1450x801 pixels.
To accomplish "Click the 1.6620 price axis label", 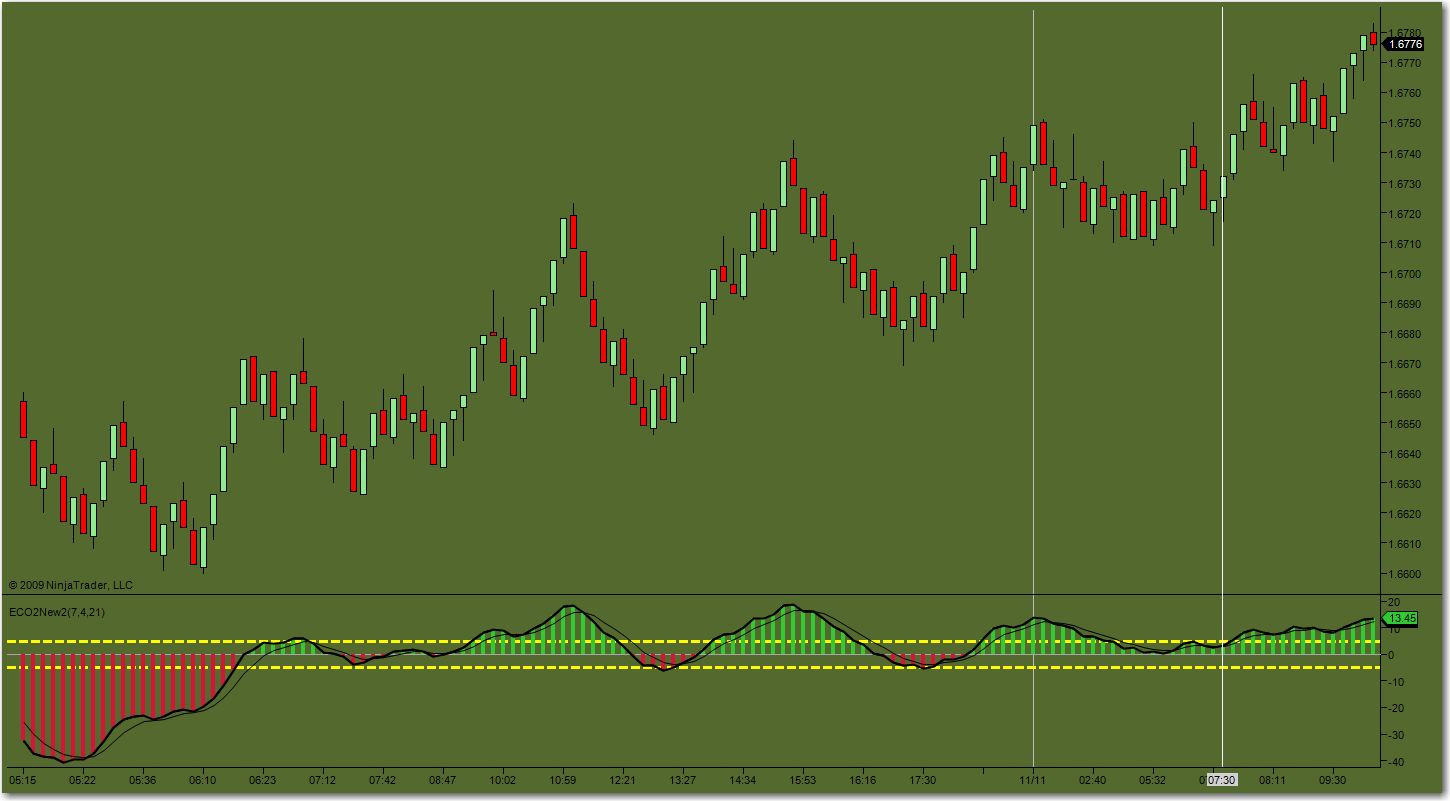I will (1405, 513).
